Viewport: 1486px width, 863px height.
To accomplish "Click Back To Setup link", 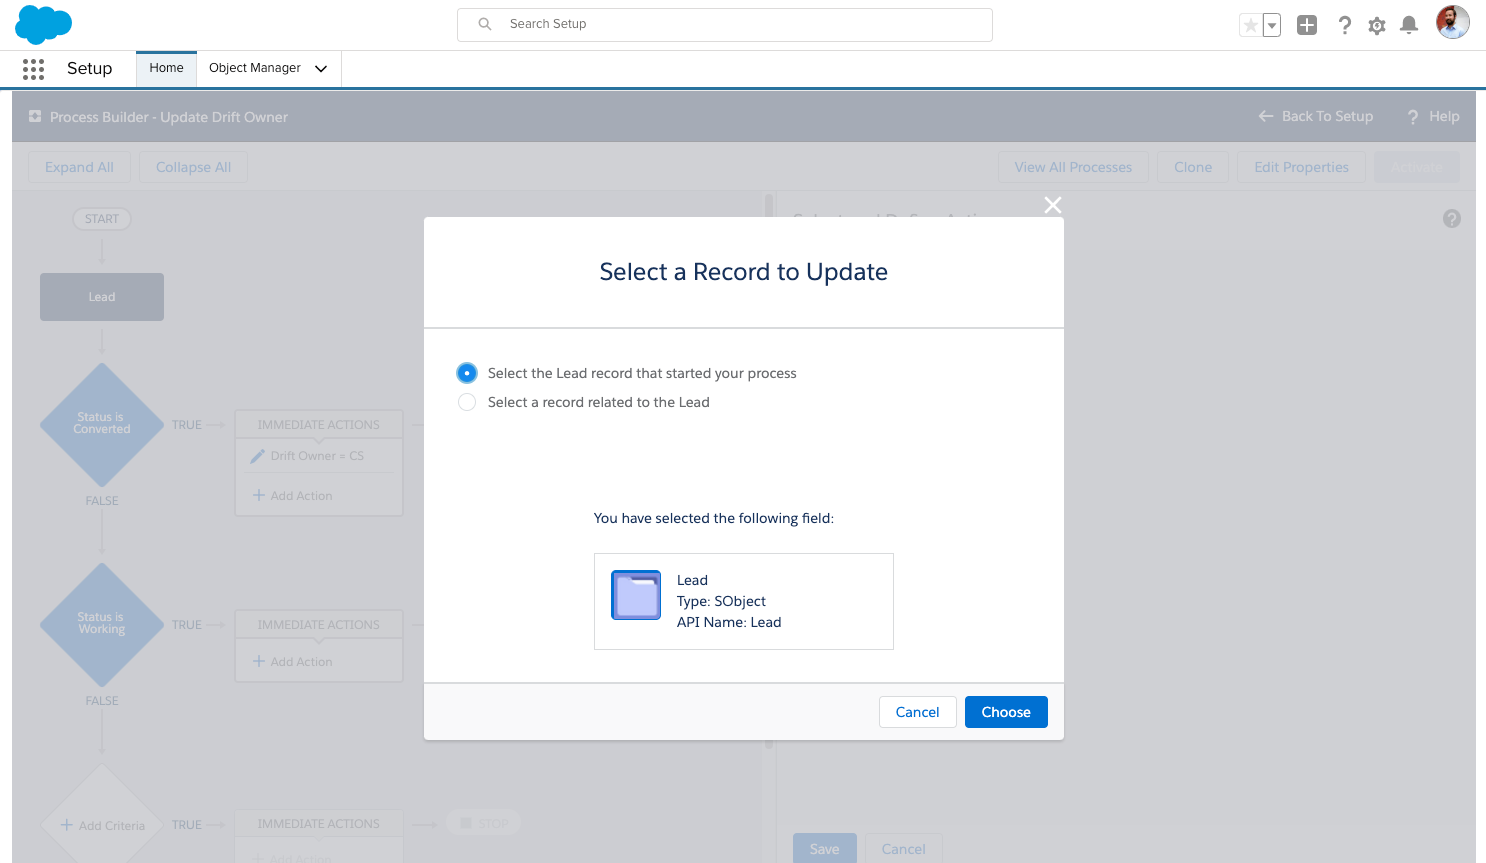I will point(1316,116).
